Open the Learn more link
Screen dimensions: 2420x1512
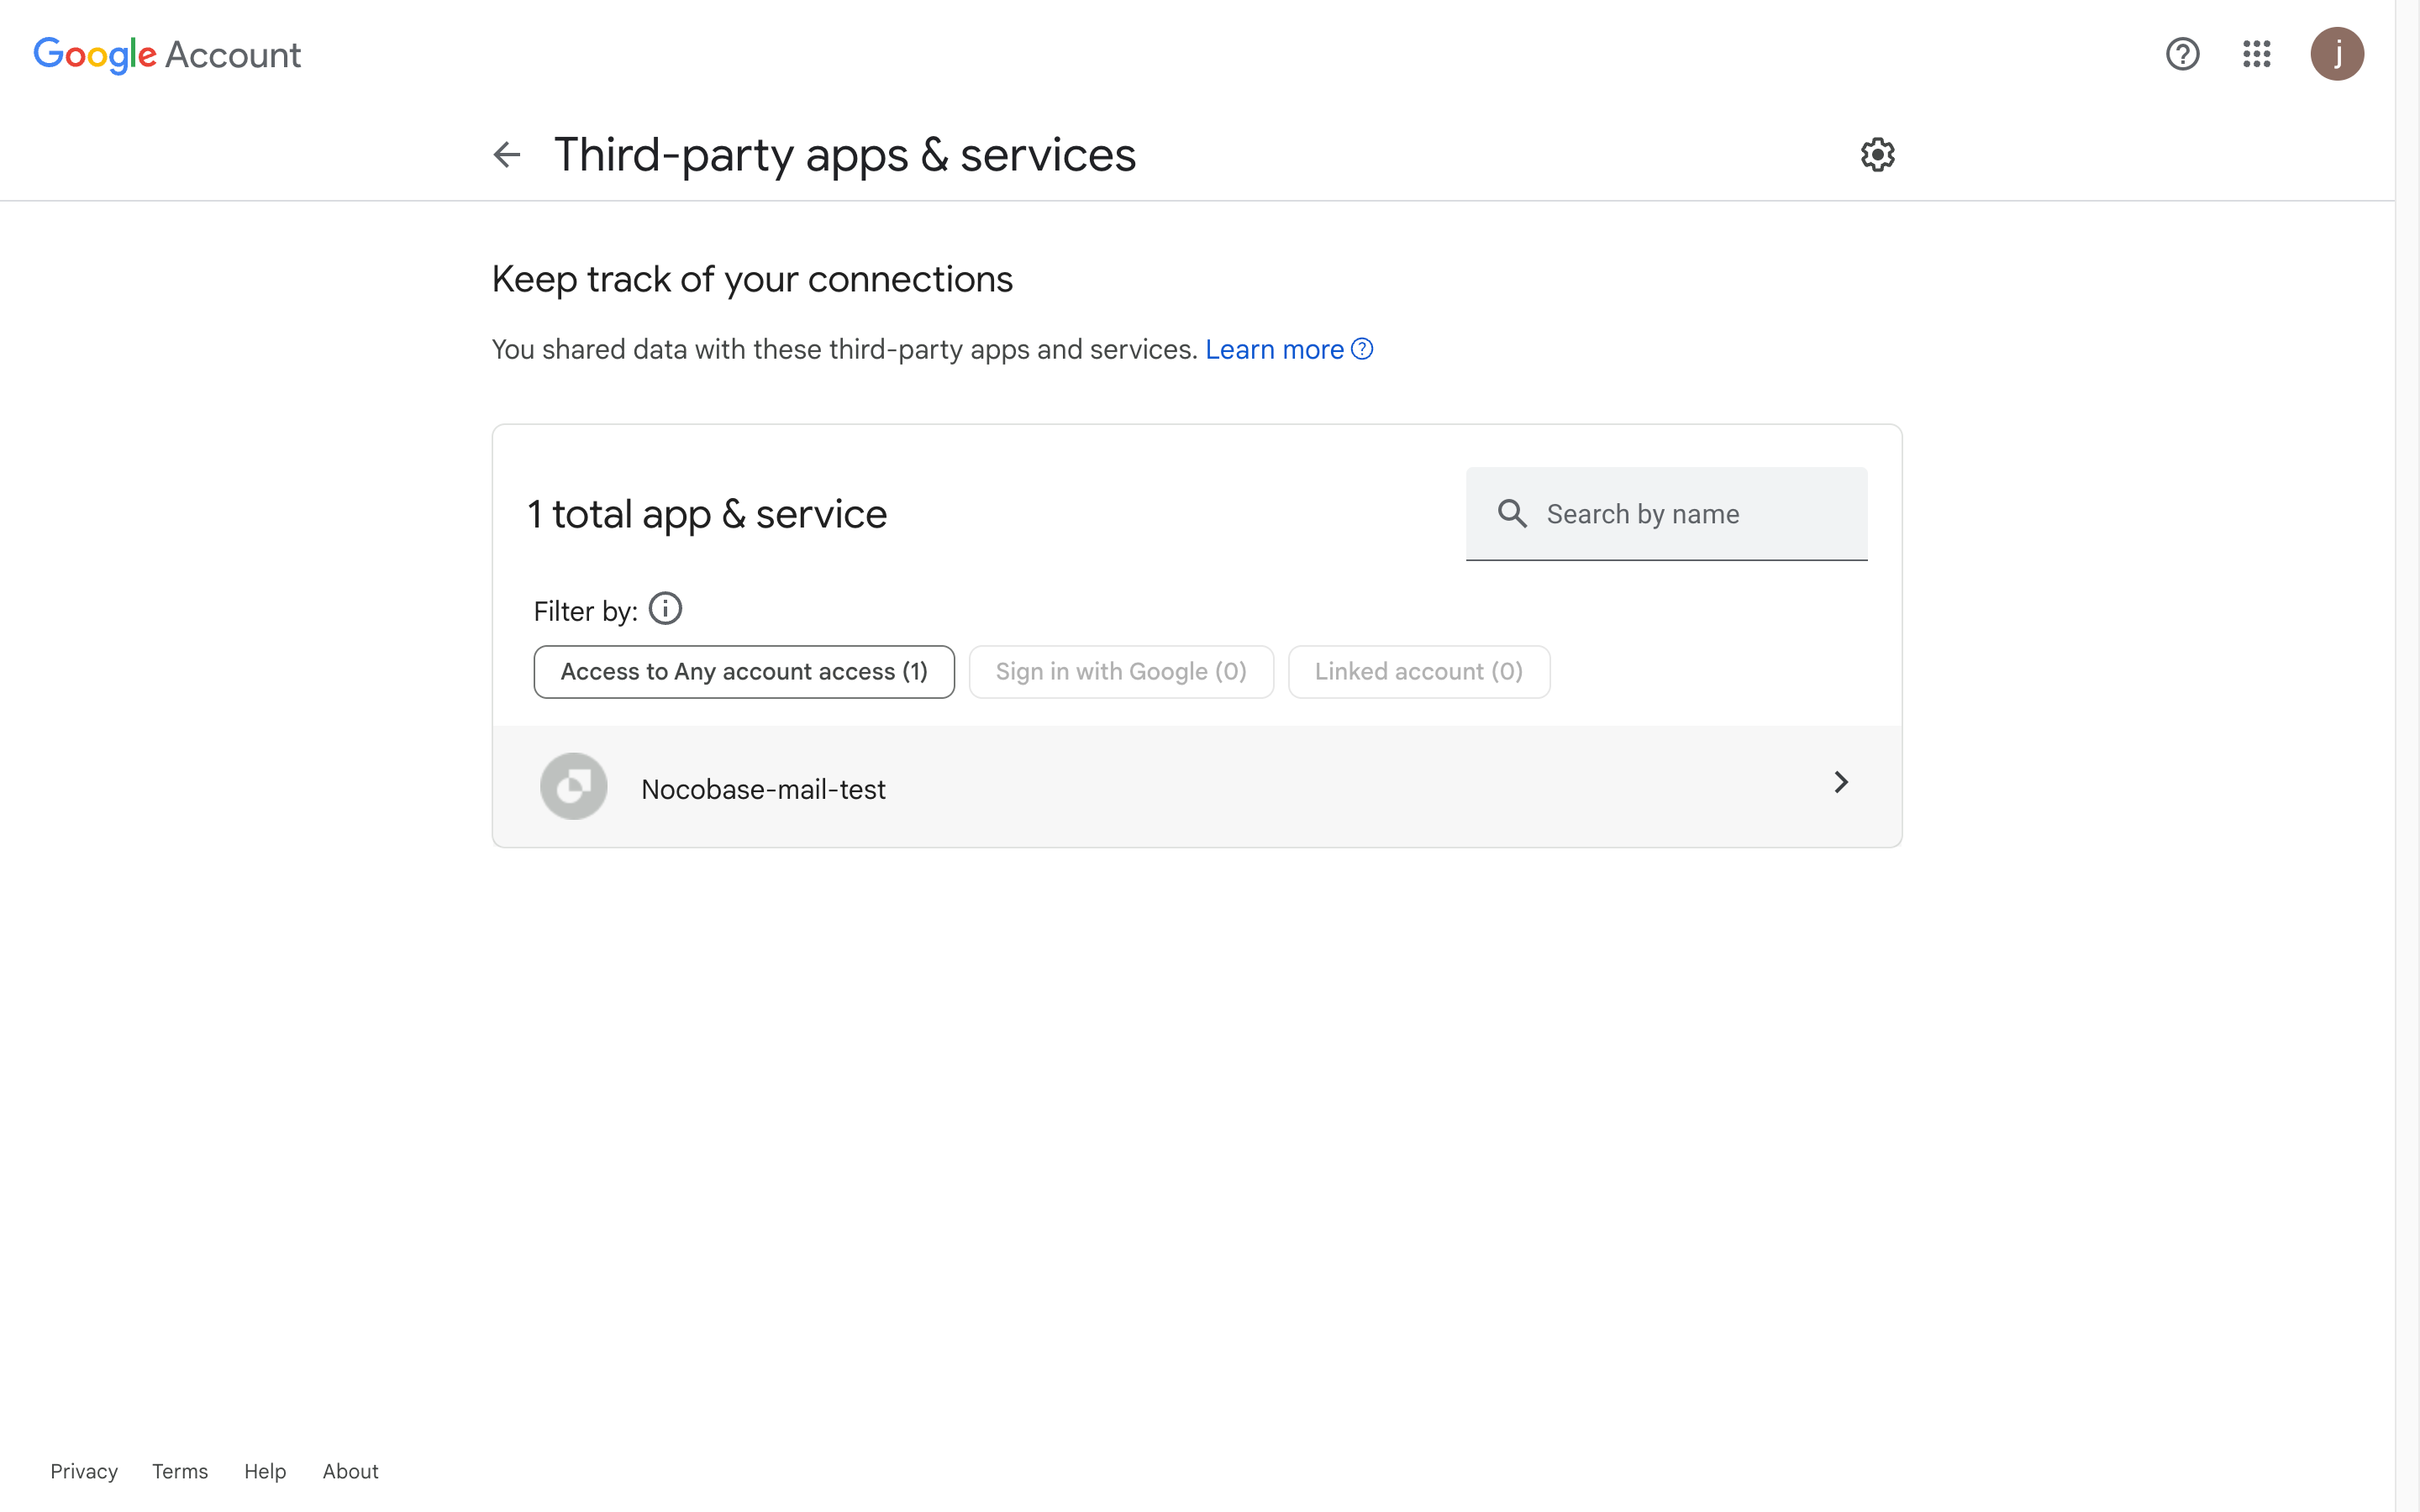point(1274,350)
